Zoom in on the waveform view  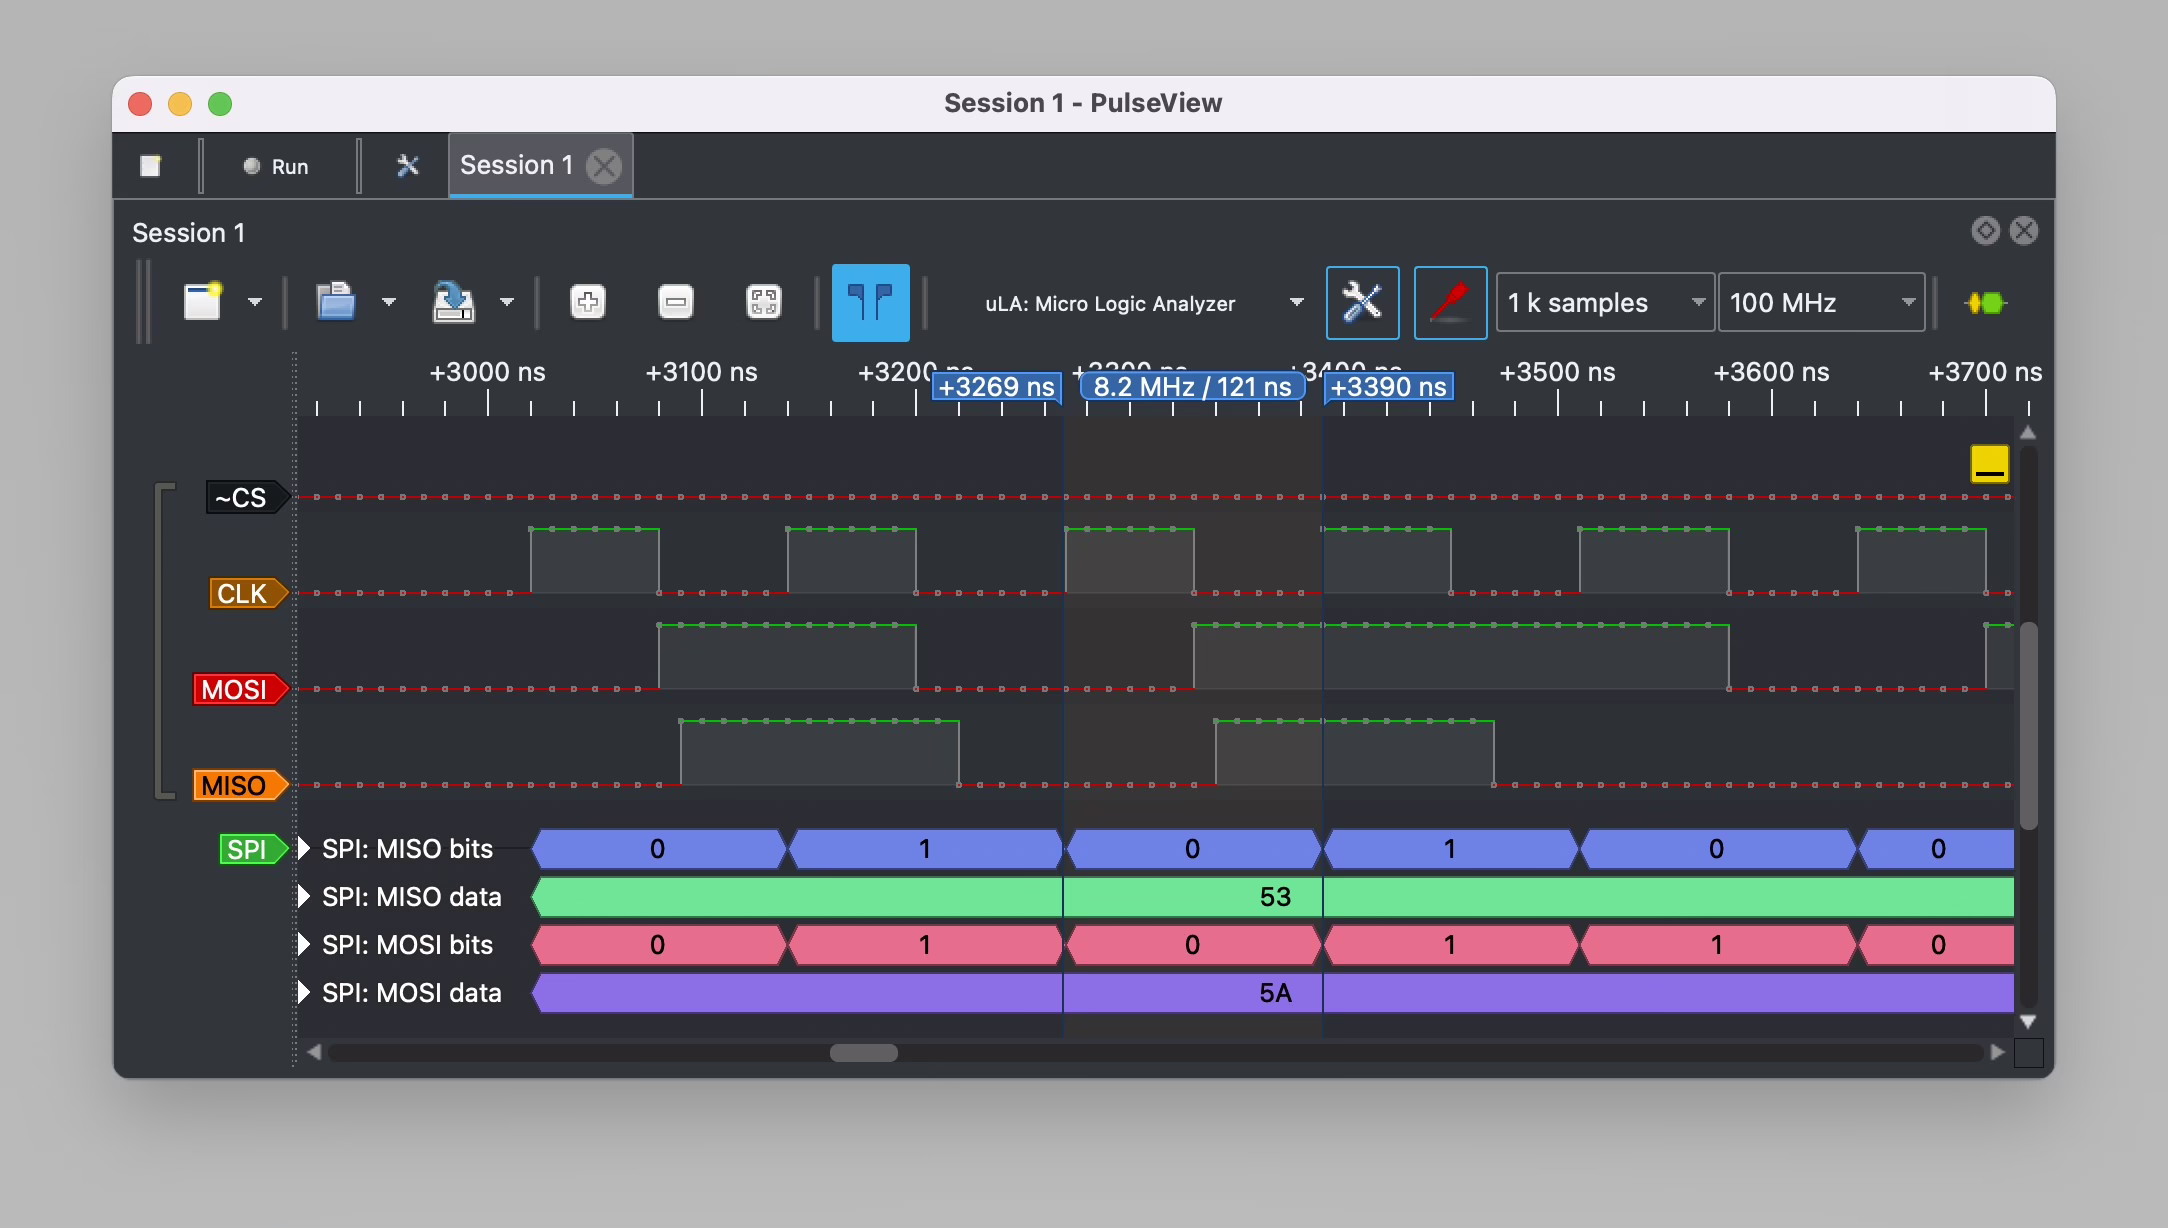click(588, 302)
